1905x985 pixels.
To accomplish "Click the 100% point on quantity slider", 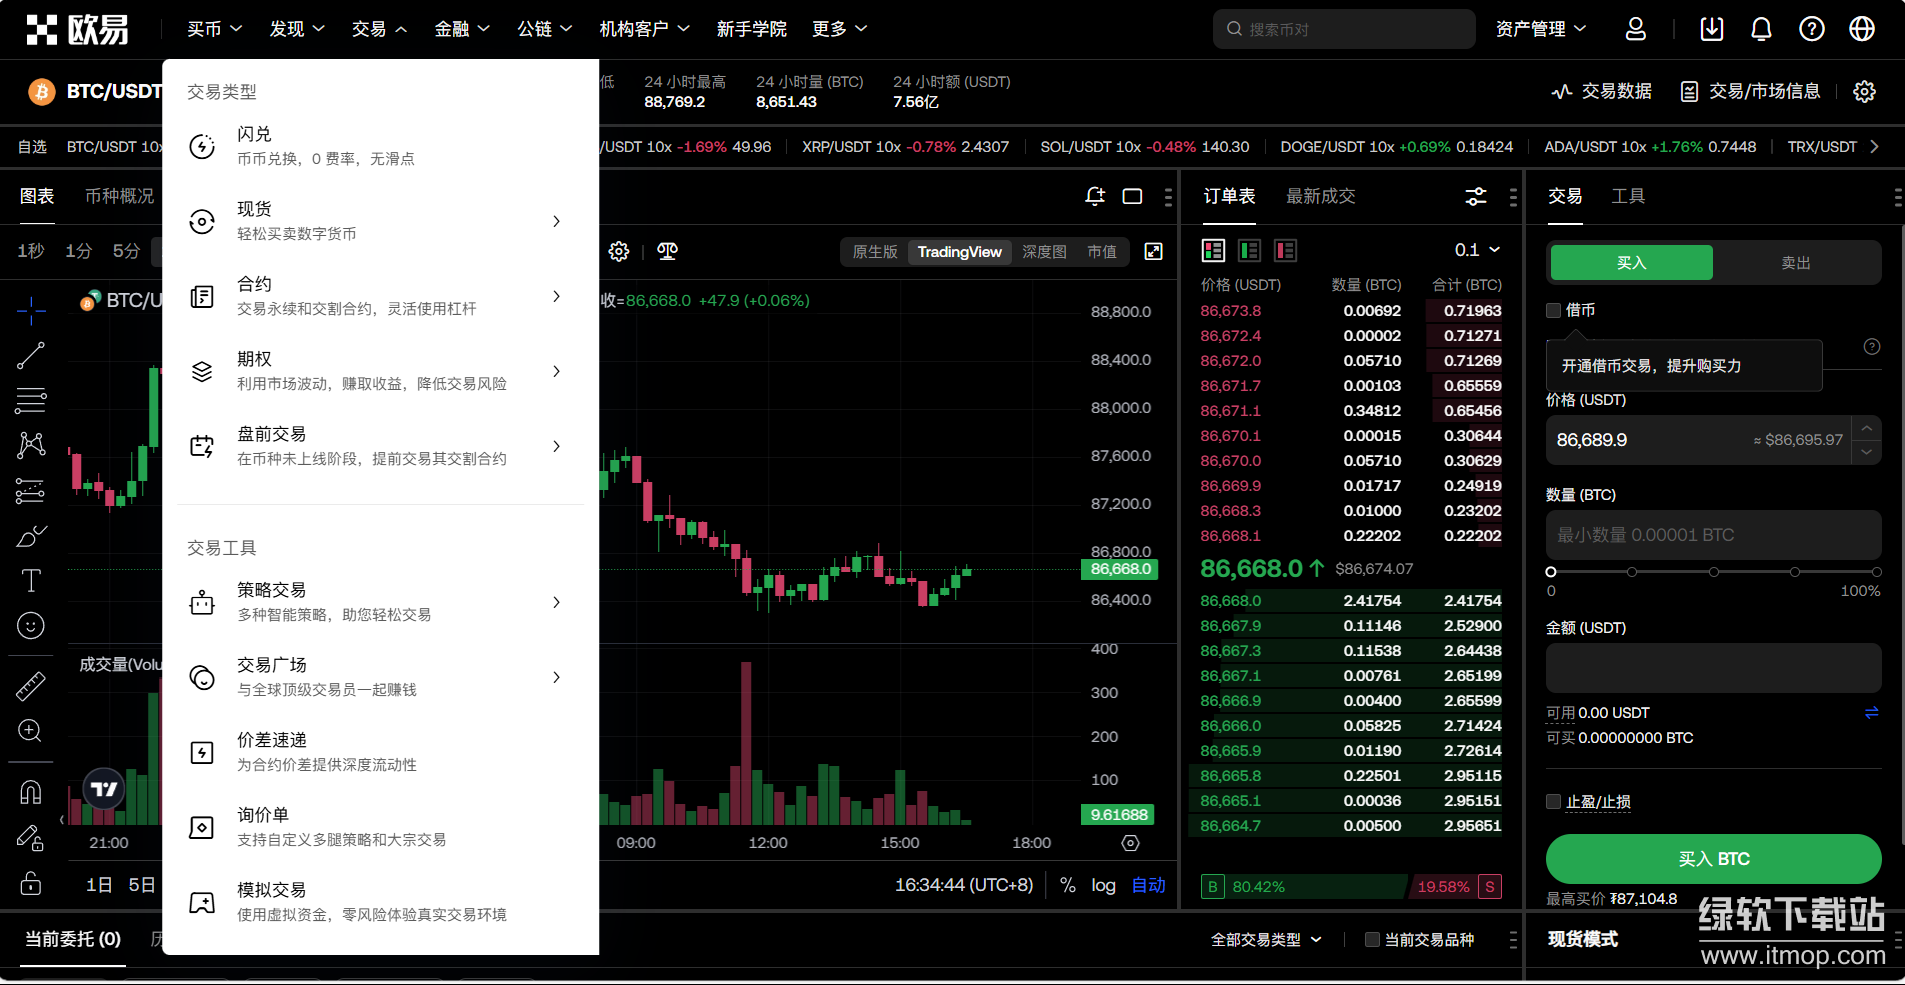I will (x=1876, y=572).
